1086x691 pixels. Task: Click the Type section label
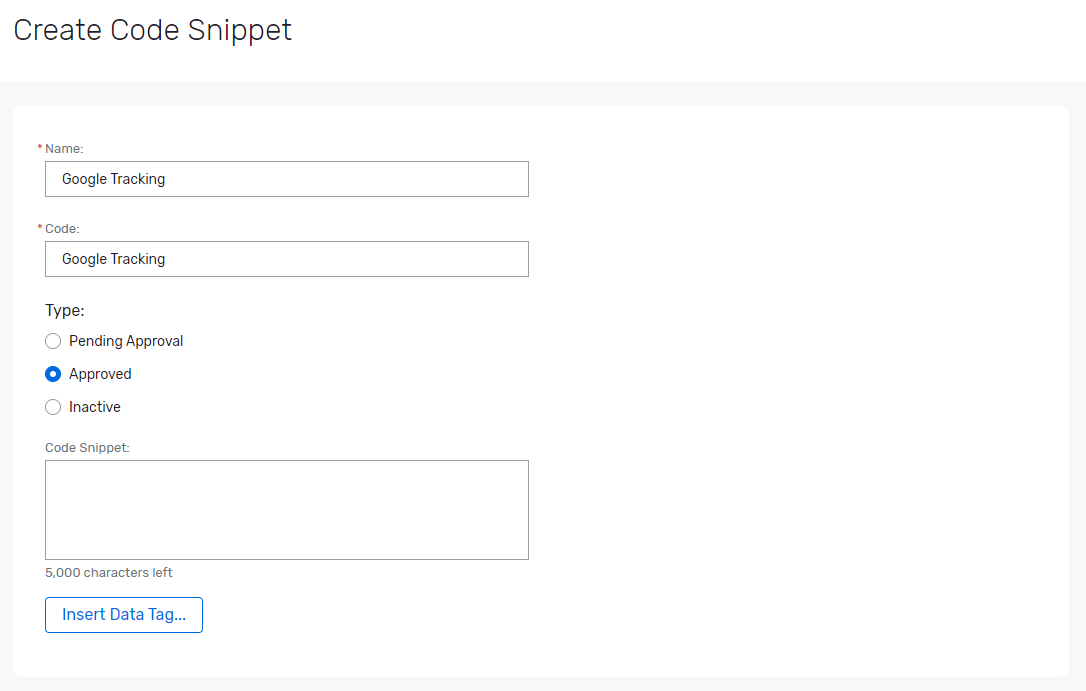point(64,310)
